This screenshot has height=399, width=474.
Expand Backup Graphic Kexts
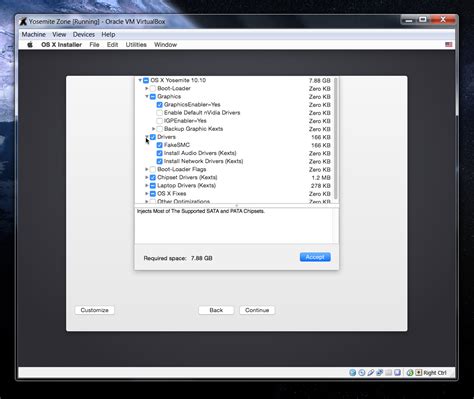tap(153, 129)
